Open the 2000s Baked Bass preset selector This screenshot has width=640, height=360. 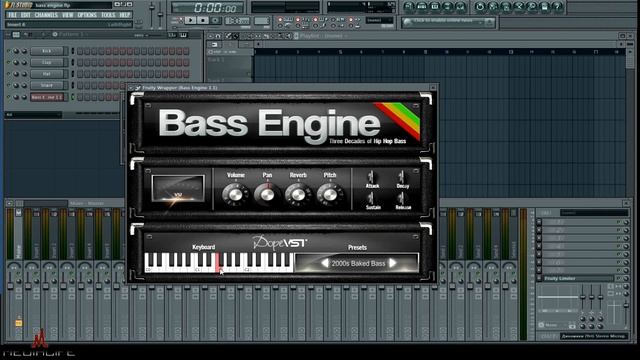pyautogui.click(x=358, y=264)
